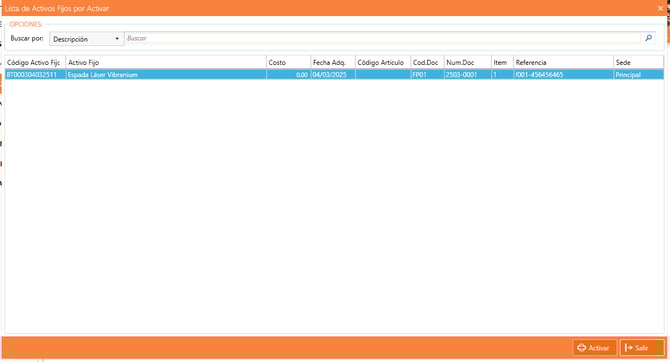This screenshot has width=670, height=362.
Task: Click the f001-456456465 reference cell
Action: (563, 74)
